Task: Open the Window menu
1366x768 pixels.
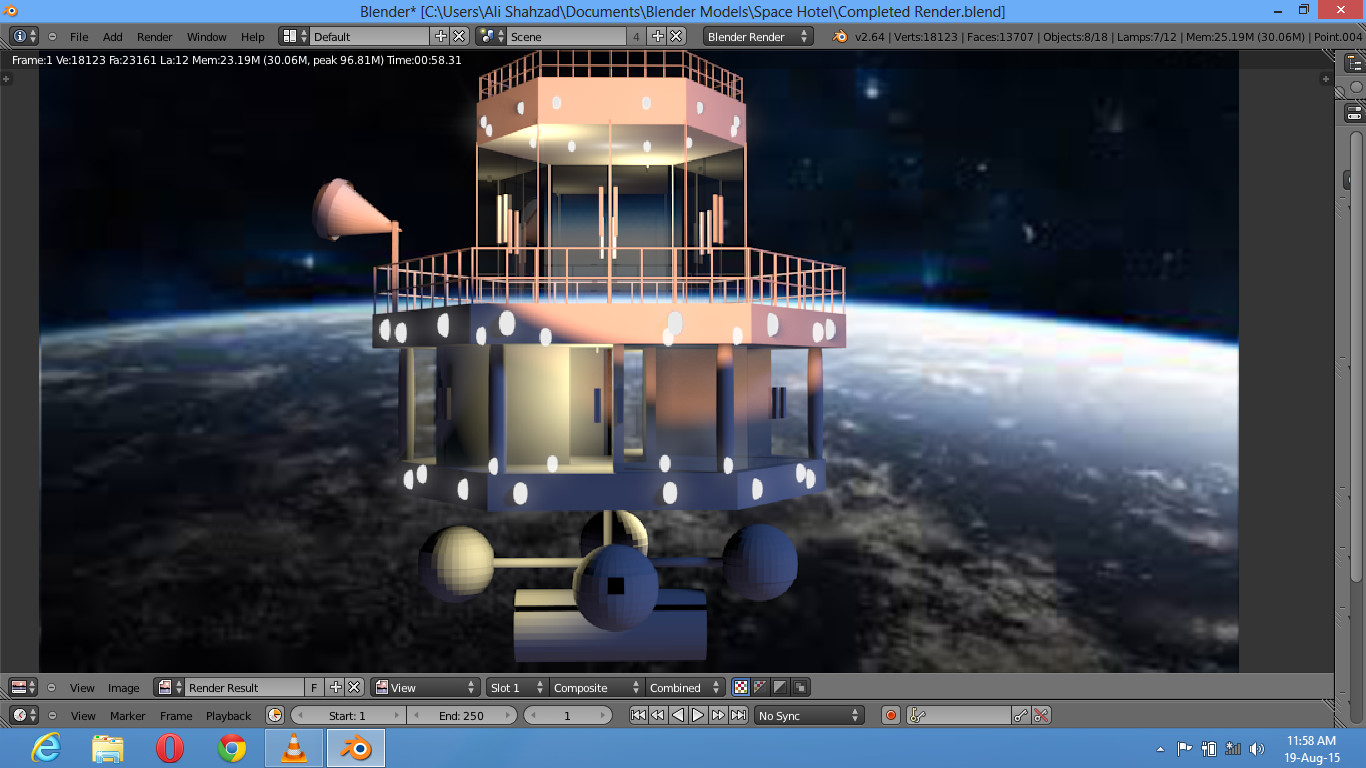Action: 207,36
